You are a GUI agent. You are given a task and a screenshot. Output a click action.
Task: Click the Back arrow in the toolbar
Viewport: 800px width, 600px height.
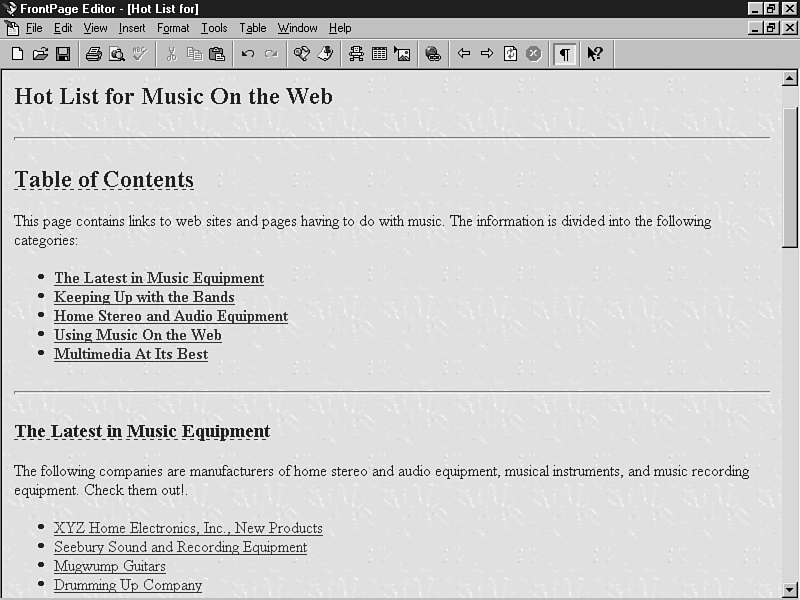click(464, 54)
